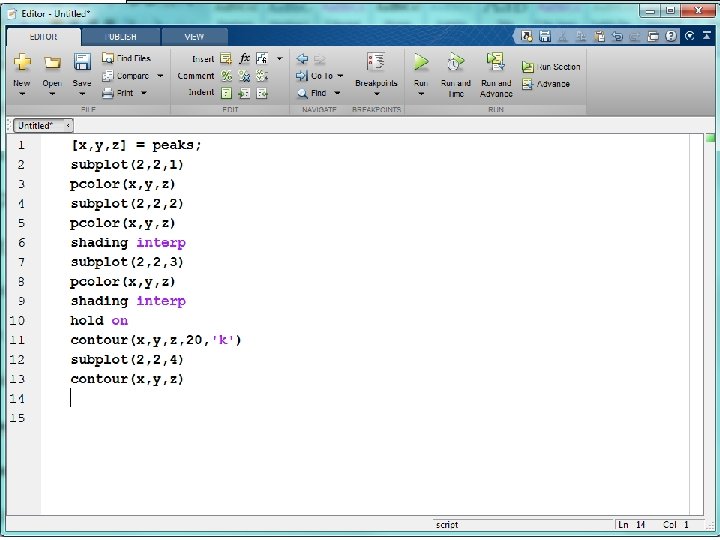Click the fixed-point insert icon
The width and height of the screenshot is (720, 540).
(262, 58)
